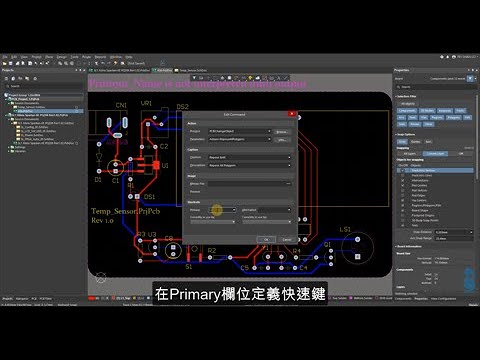Switch to the Navigator panel tab at bottom
480x360 pixels.
(x=22, y=299)
